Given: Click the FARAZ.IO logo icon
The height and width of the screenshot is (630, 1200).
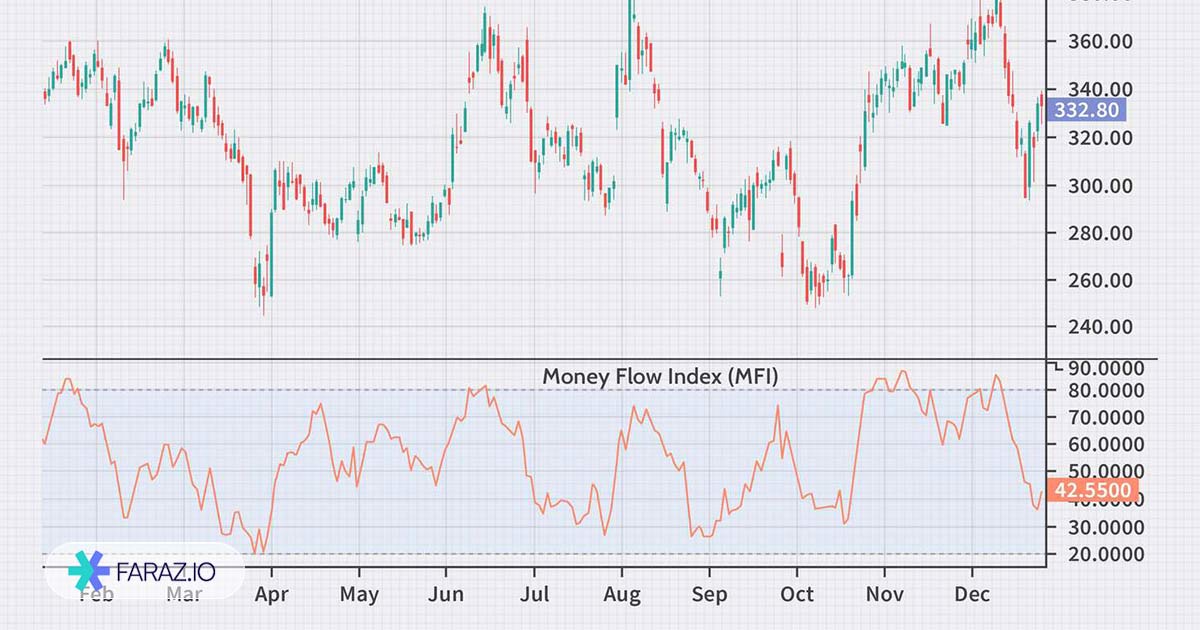Looking at the screenshot, I should pos(89,571).
